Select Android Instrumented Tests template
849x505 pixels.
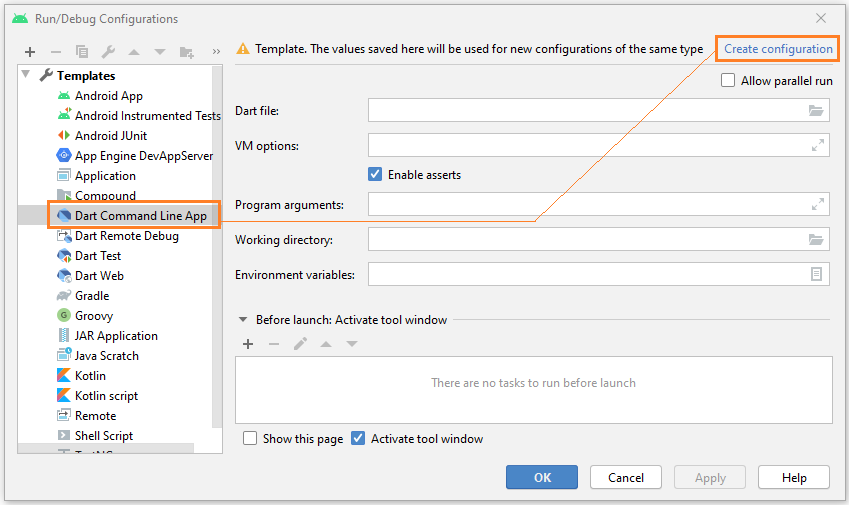point(139,116)
